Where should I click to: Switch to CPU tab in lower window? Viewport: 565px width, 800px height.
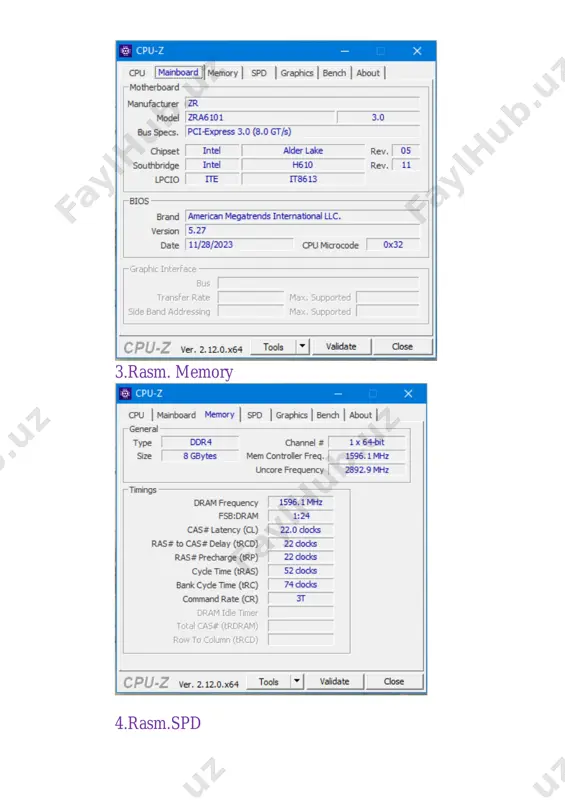136,415
